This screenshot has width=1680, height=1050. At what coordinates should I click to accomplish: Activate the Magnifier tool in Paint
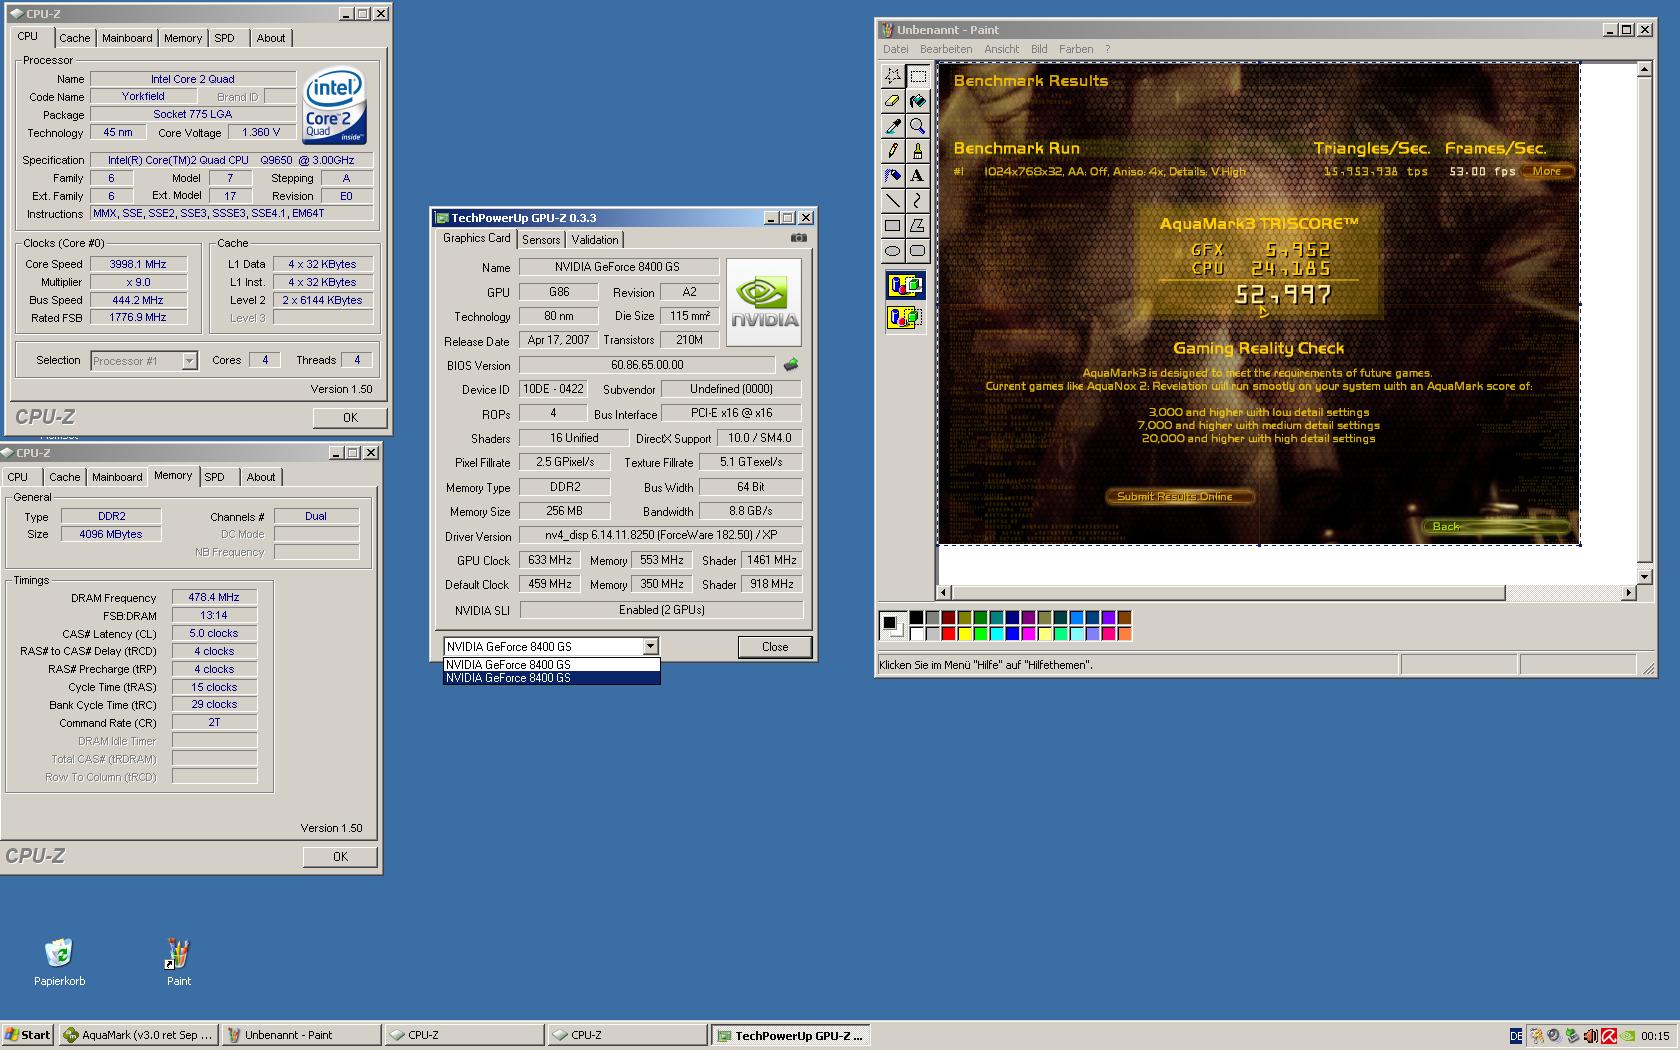(x=918, y=126)
